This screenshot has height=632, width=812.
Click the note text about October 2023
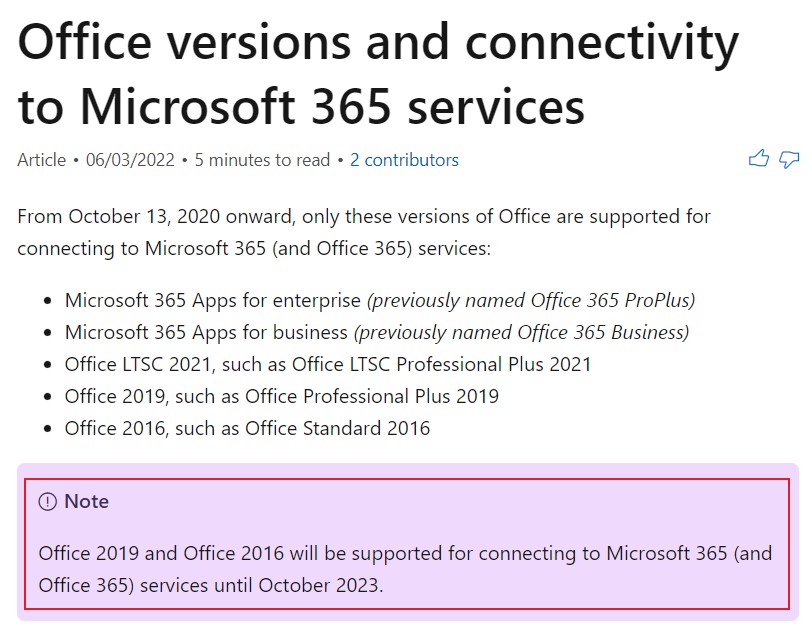click(405, 569)
